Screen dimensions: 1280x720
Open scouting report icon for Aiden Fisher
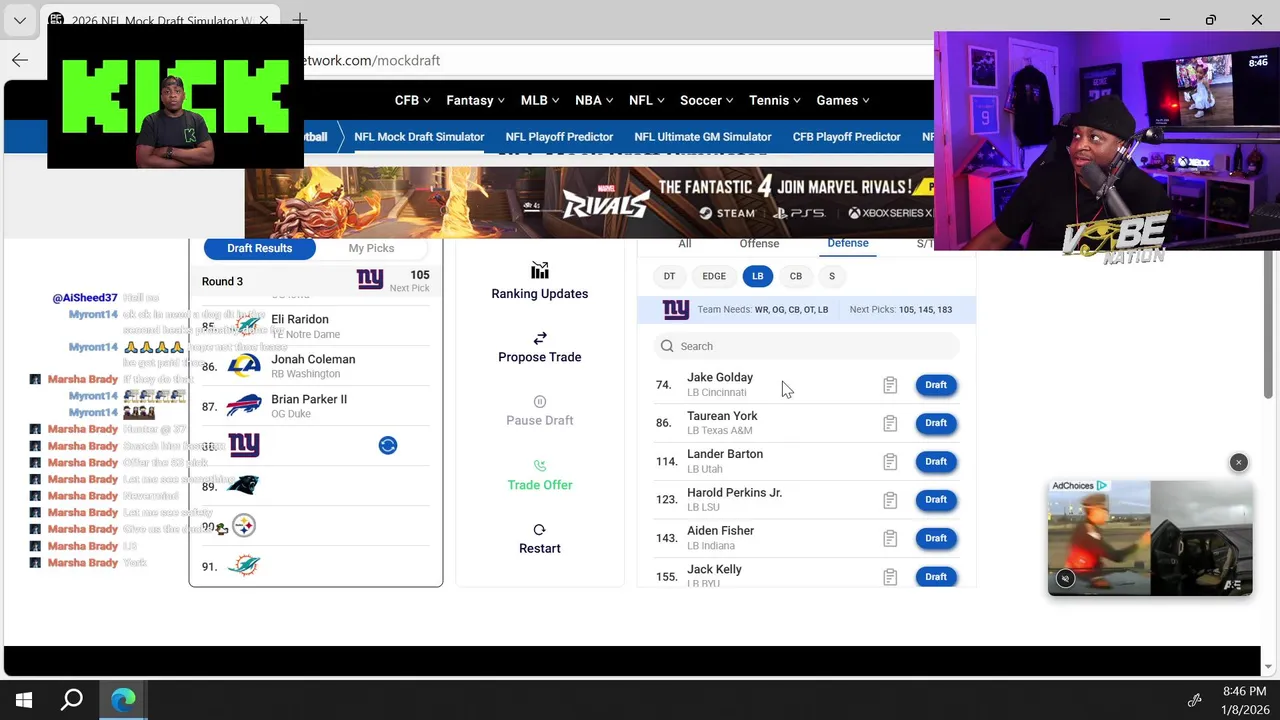click(890, 538)
